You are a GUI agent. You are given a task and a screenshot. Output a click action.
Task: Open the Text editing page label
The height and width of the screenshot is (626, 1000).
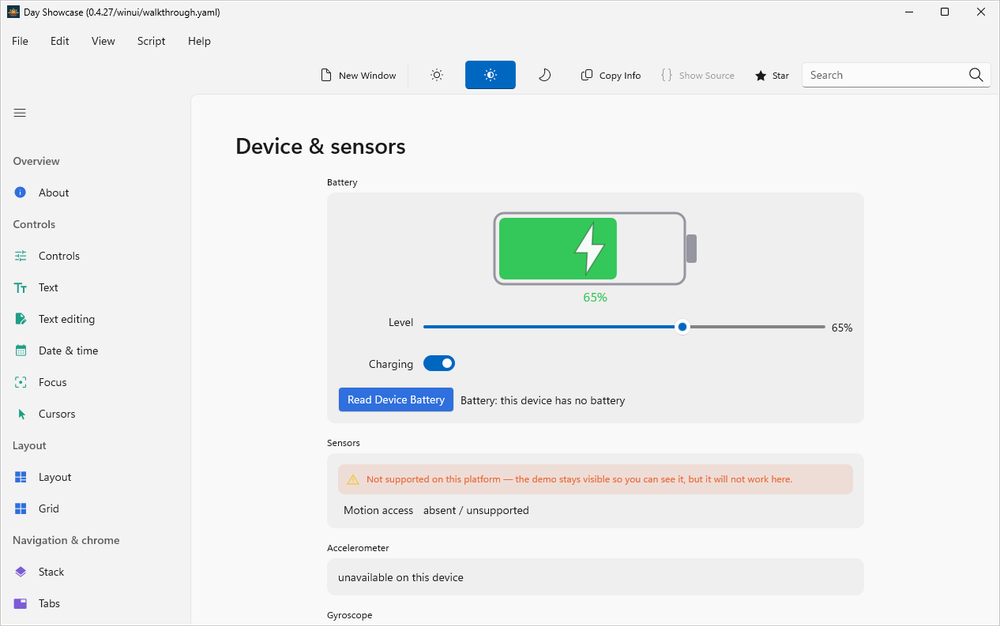point(66,319)
